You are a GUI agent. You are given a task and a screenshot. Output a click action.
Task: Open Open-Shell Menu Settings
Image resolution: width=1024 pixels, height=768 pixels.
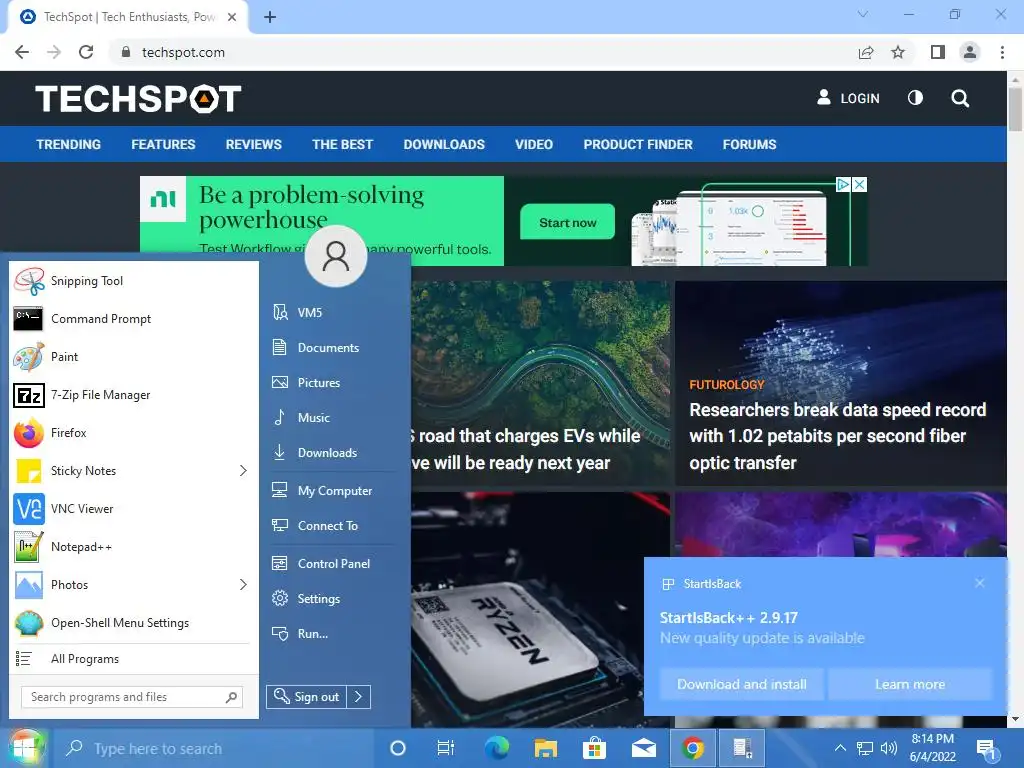[133, 623]
